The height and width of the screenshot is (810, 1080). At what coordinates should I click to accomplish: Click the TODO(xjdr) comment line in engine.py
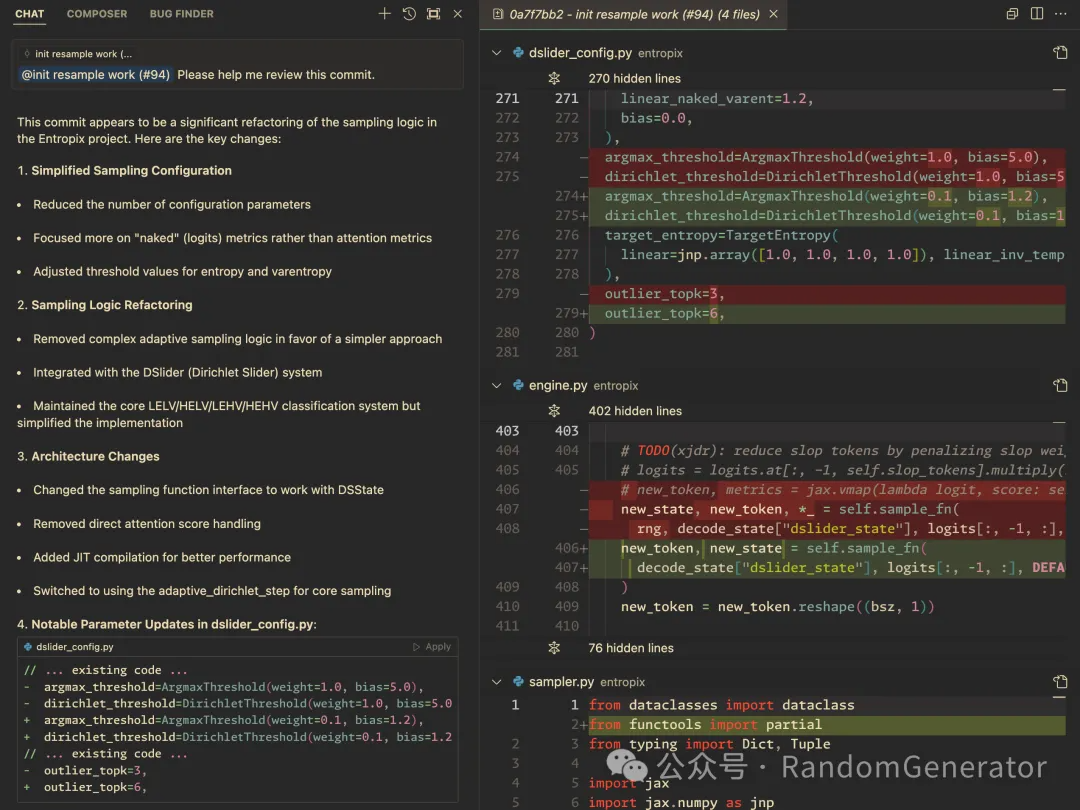842,450
